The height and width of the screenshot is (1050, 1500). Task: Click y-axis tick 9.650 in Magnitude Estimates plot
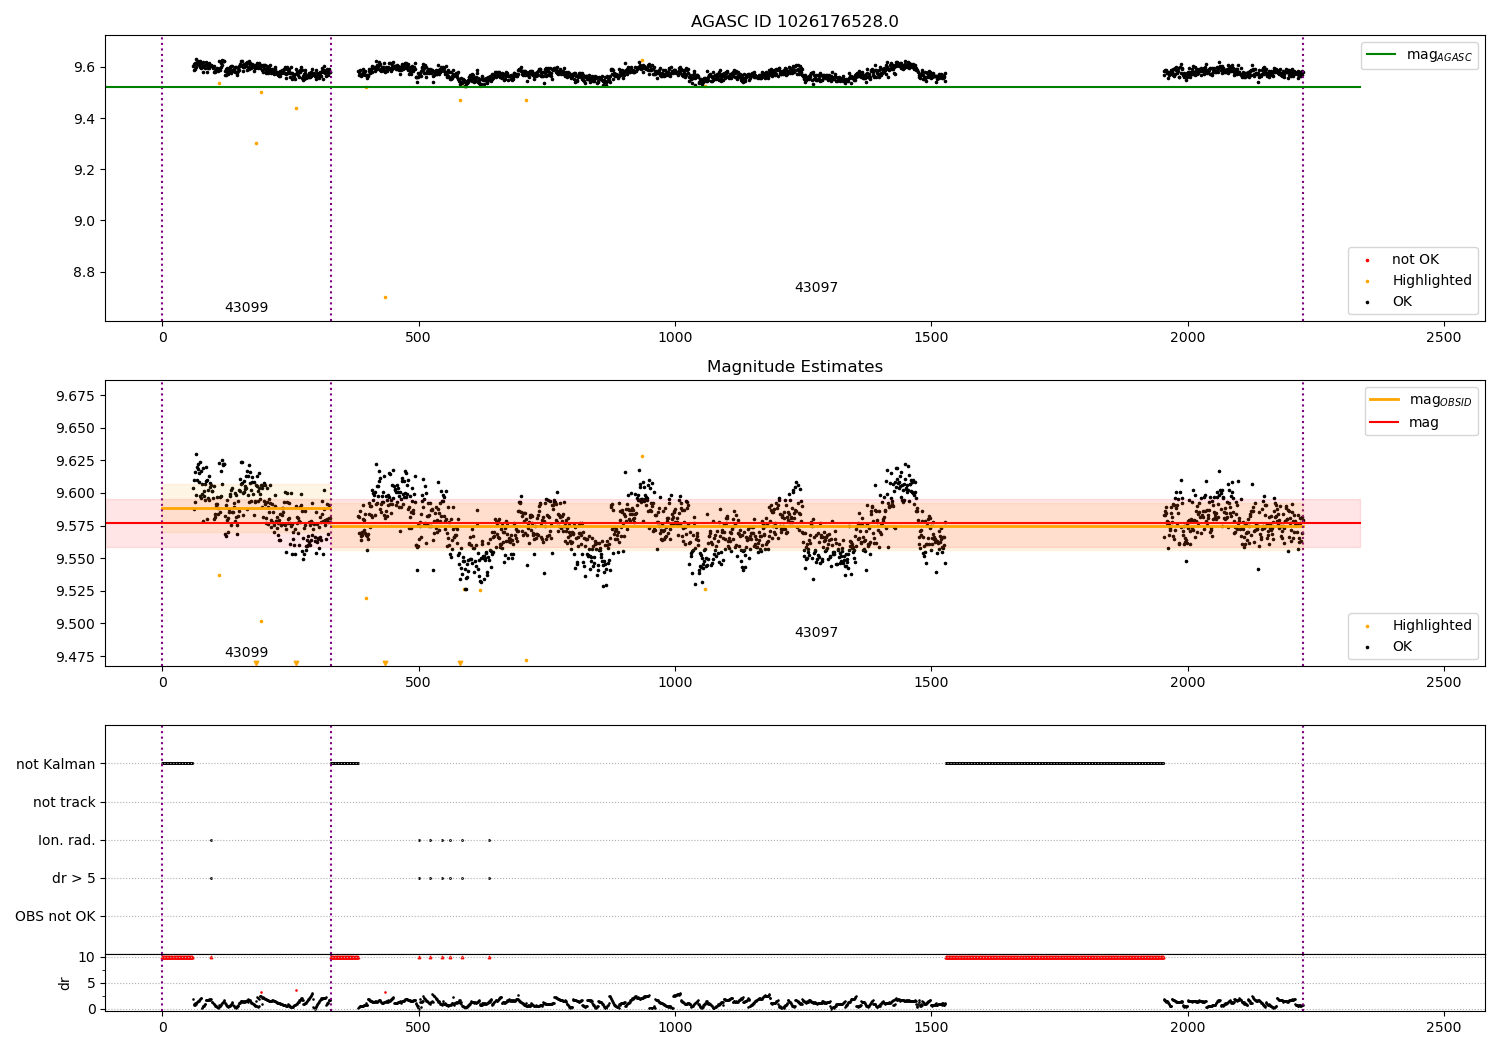coord(76,428)
